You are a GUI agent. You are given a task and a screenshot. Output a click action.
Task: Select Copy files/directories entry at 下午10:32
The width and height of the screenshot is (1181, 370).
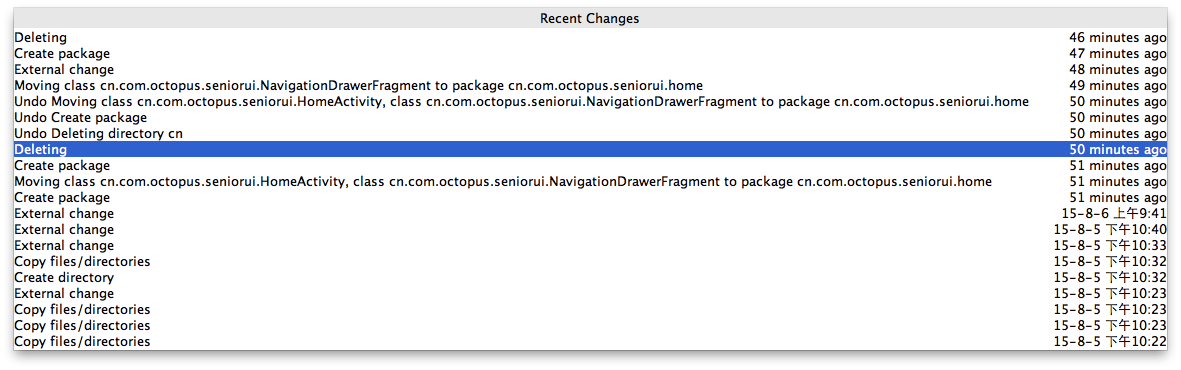[590, 261]
